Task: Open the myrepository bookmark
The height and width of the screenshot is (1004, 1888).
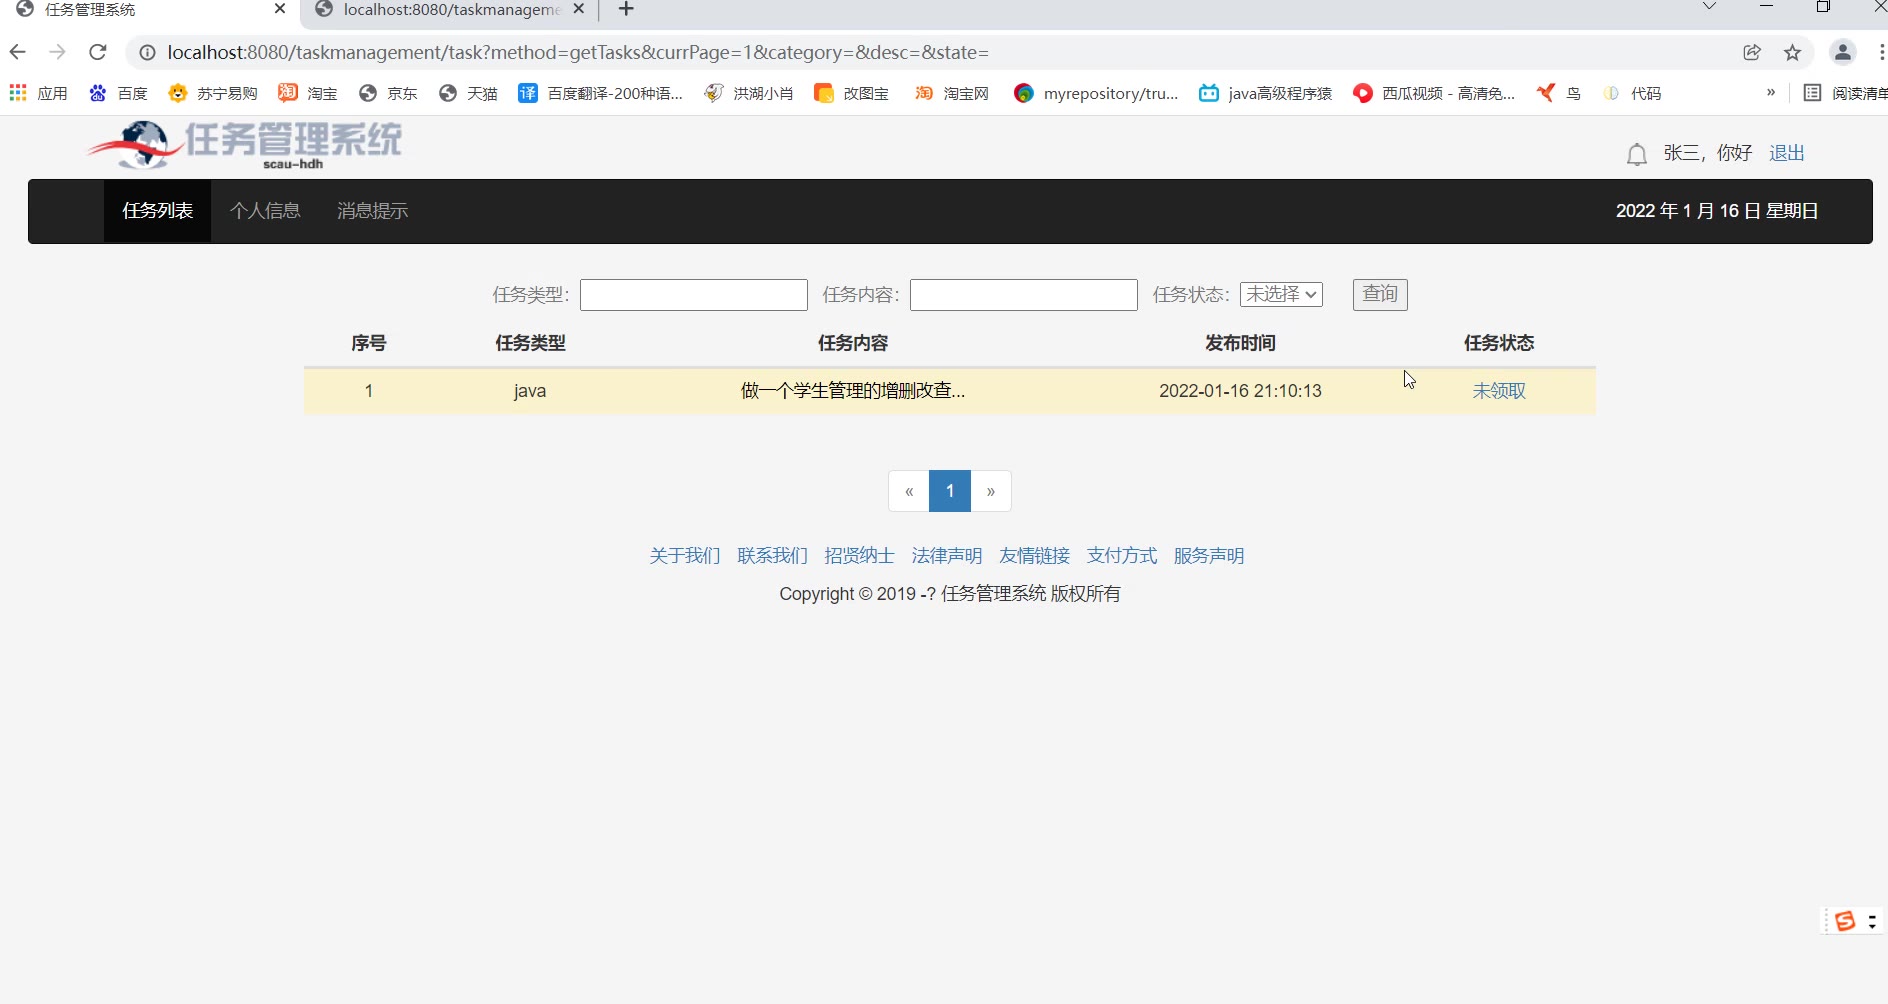Action: tap(1096, 93)
